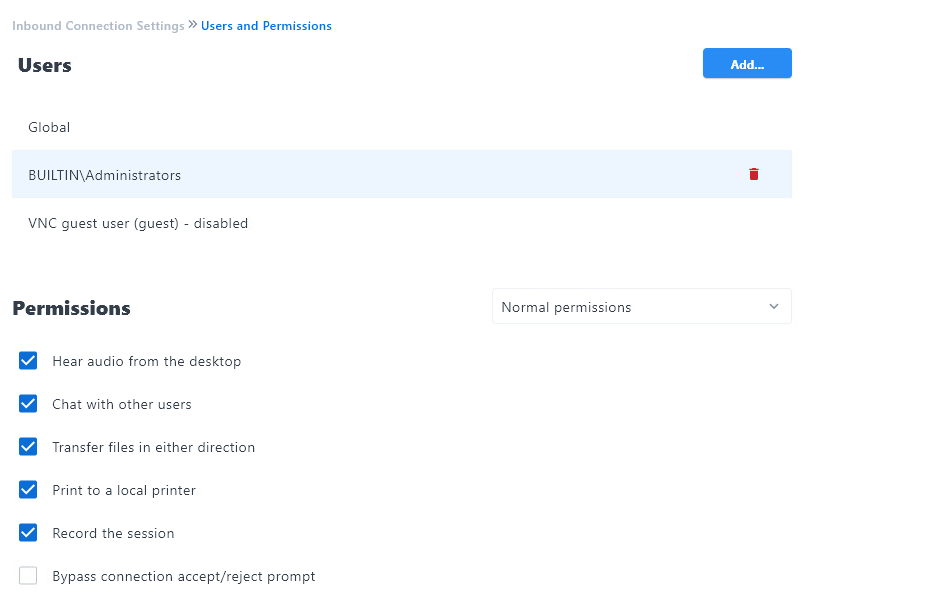Screen dimensions: 926x594
Task: Uncheck Print to a local printer
Action: 28,489
